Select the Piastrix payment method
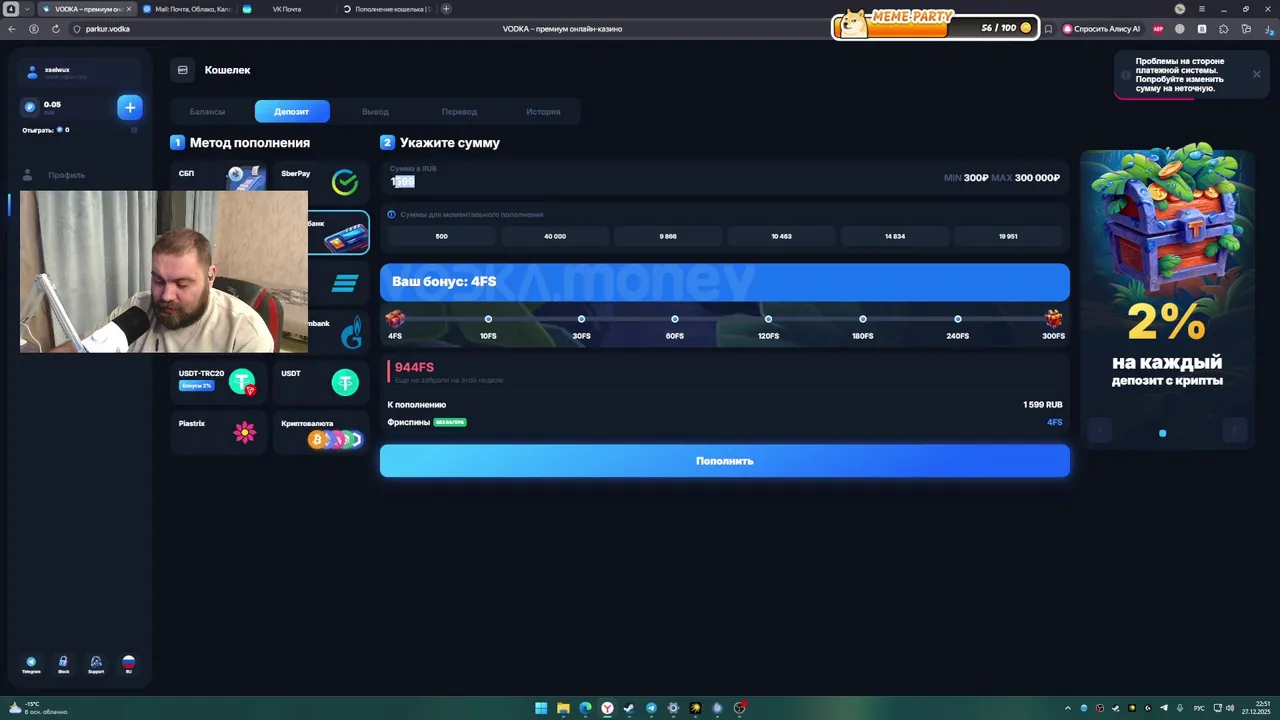 tap(218, 431)
